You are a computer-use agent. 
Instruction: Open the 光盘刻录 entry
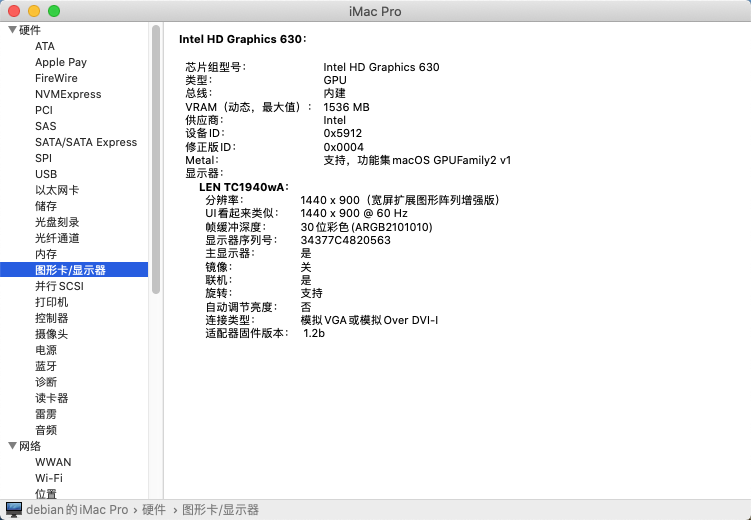coord(57,222)
